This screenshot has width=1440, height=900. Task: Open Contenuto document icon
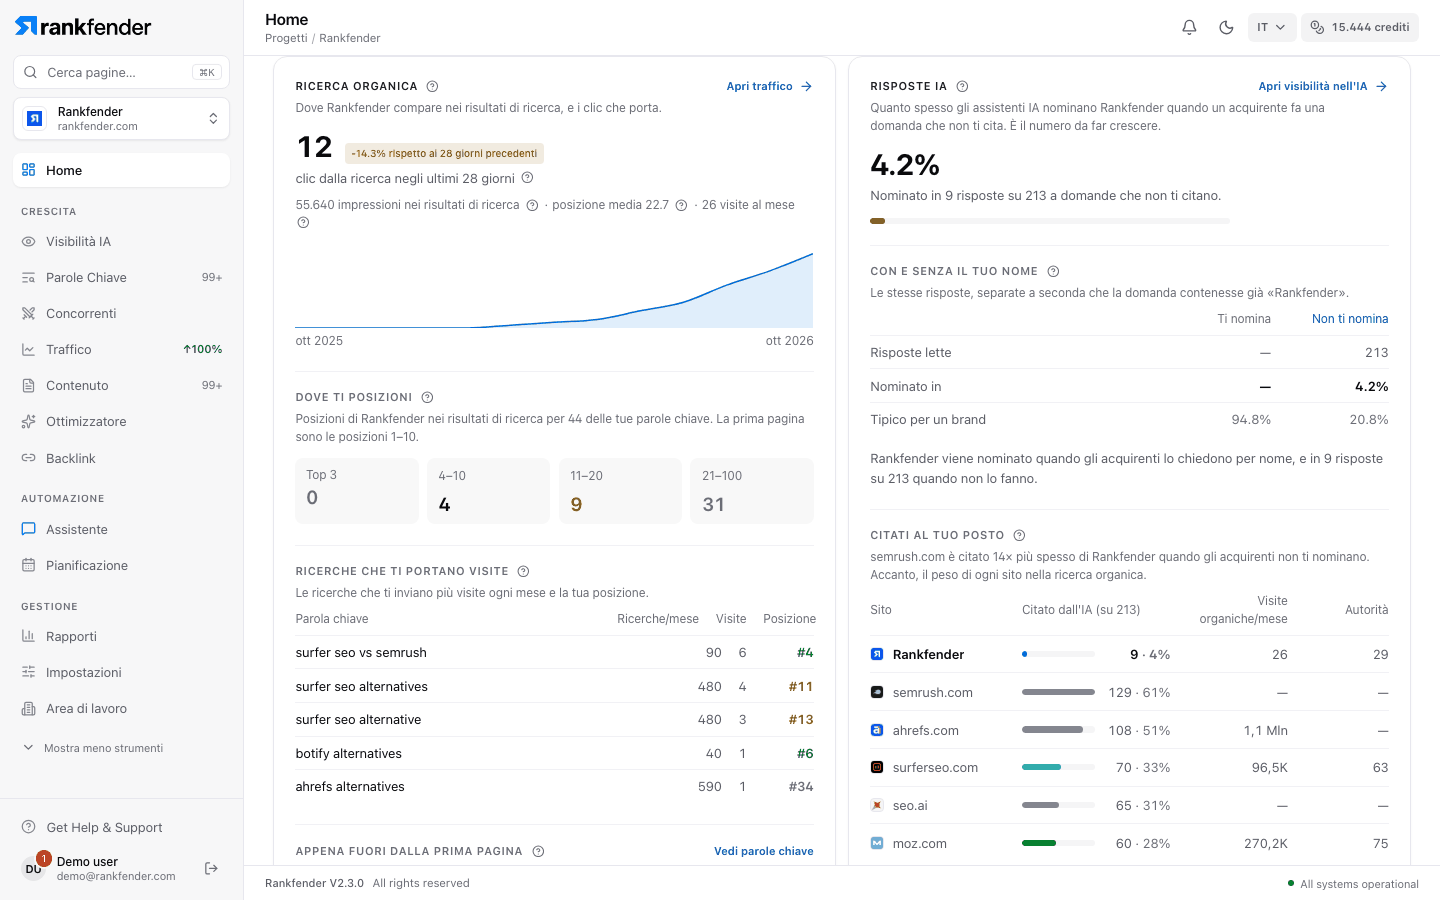coord(29,385)
